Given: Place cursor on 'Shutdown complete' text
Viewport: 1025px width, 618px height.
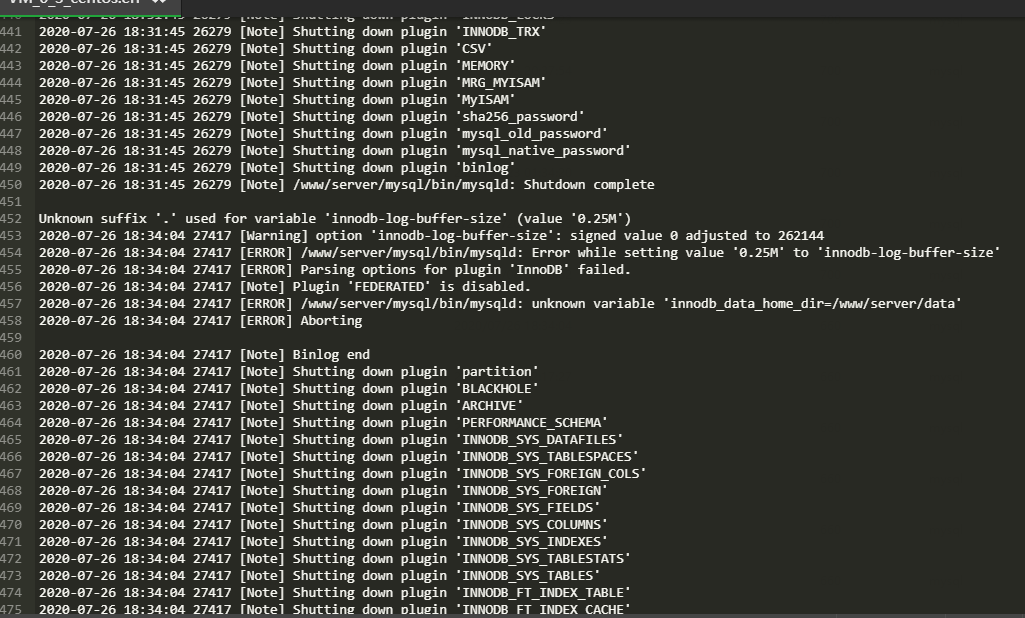Looking at the screenshot, I should click(x=589, y=184).
